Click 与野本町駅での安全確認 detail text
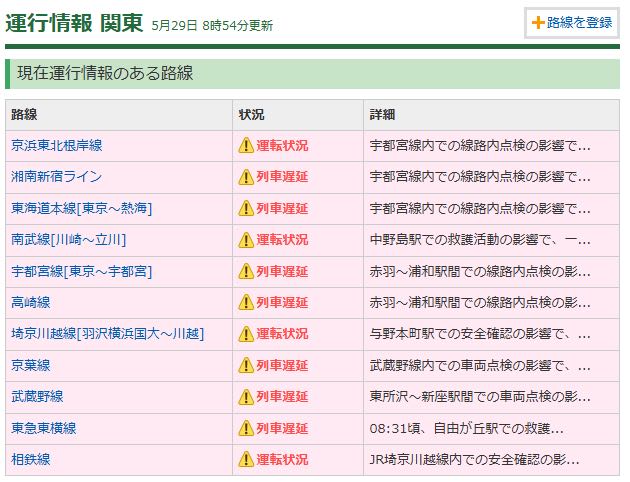 point(480,334)
